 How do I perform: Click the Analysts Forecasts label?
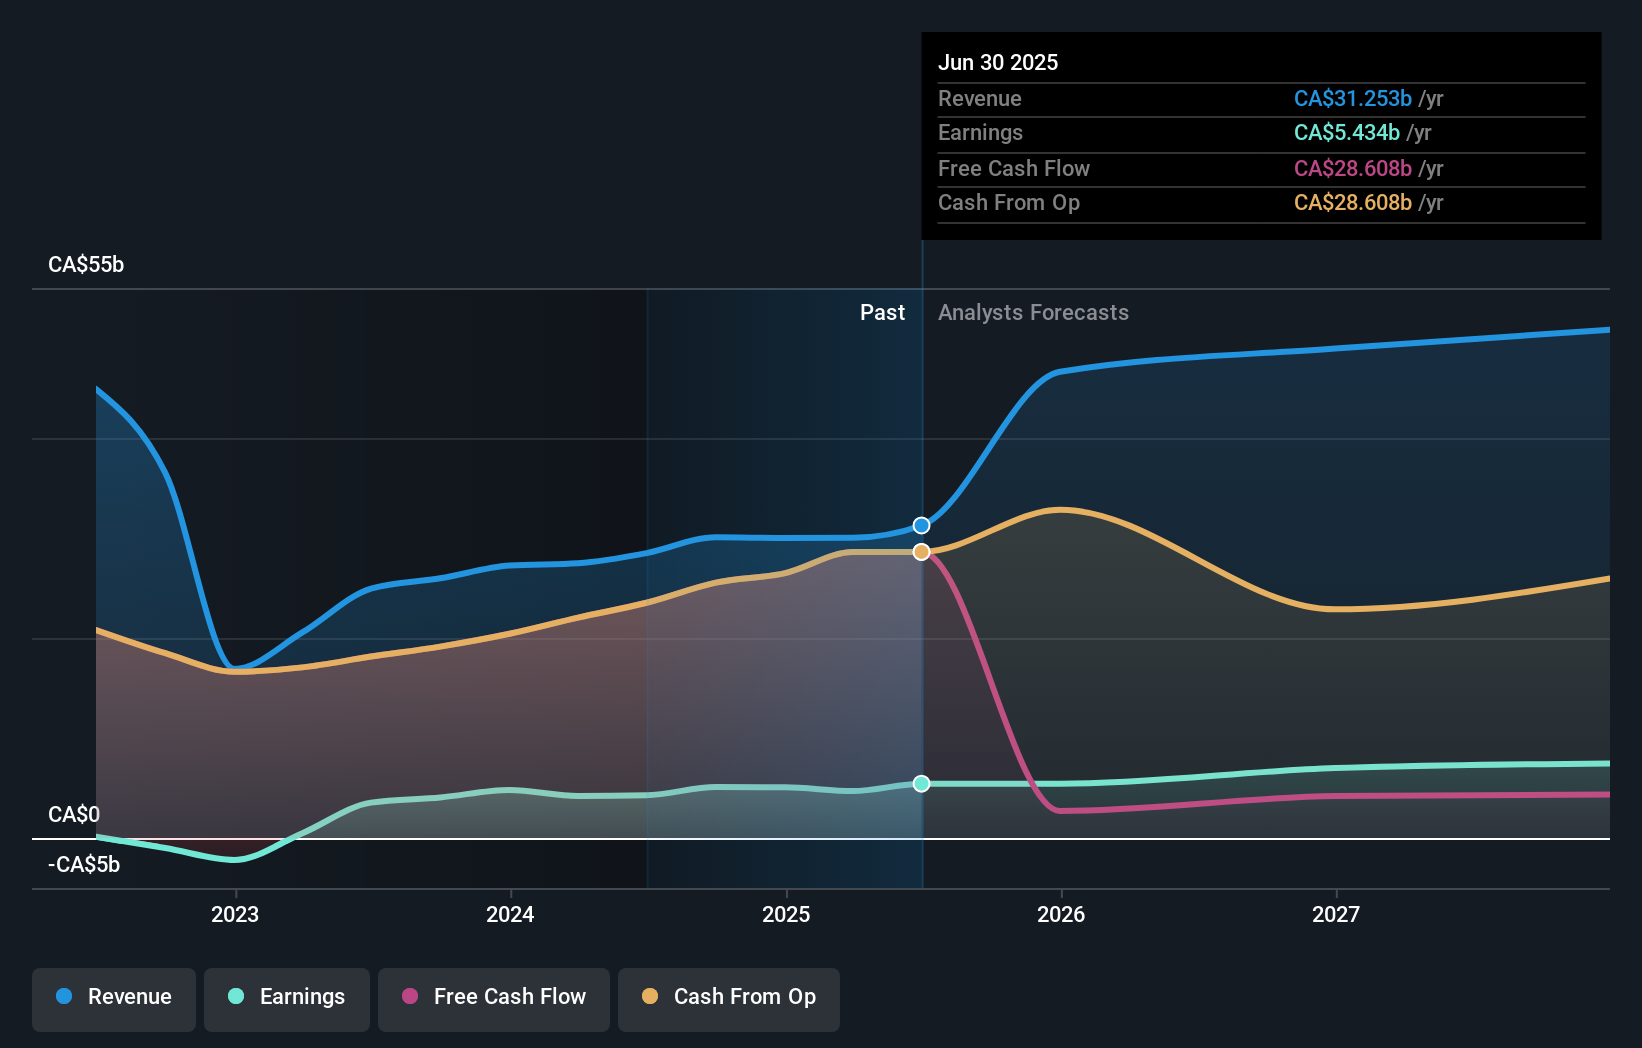tap(1033, 312)
